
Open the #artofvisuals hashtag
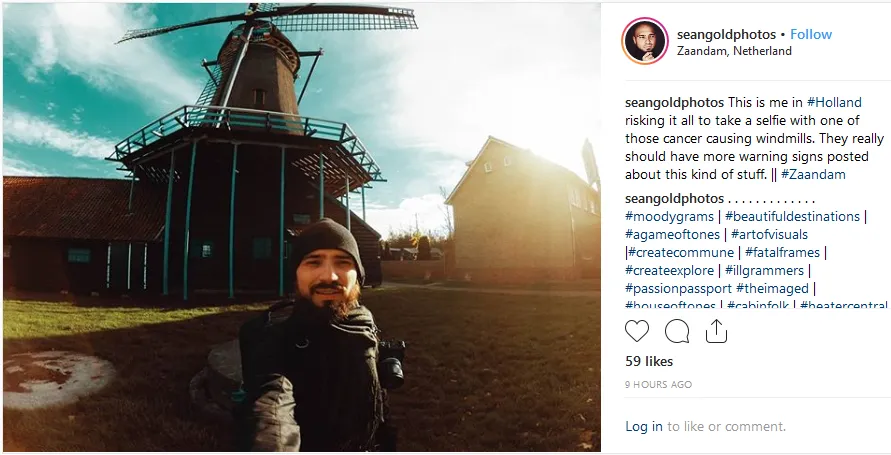(x=769, y=235)
